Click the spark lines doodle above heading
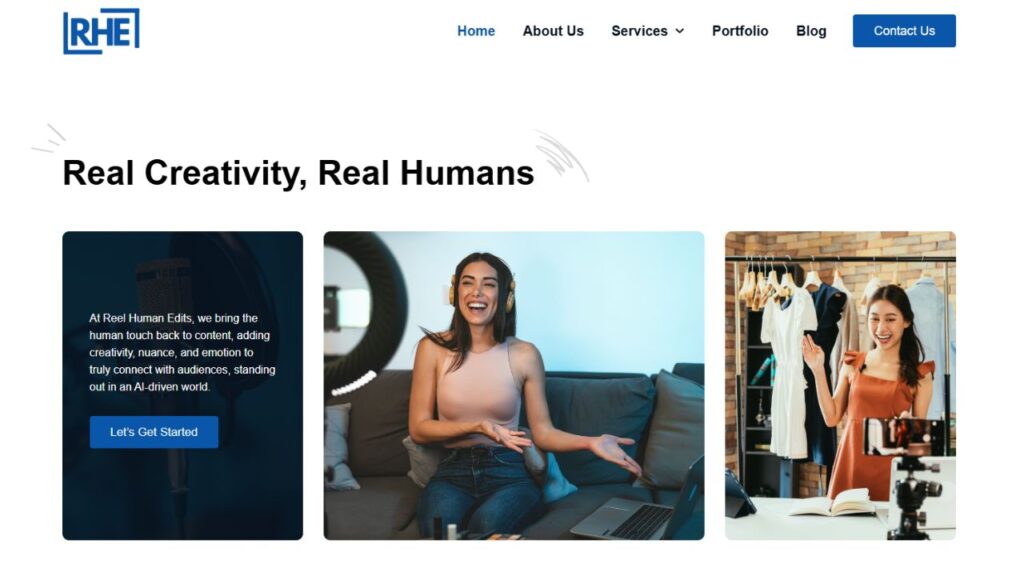1024x576 pixels. pos(49,138)
